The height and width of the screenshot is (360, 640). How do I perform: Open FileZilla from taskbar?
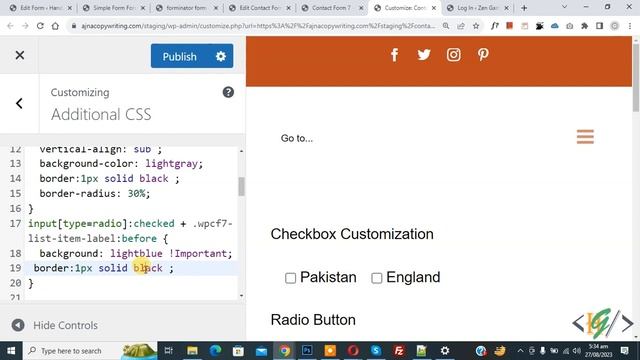(399, 351)
